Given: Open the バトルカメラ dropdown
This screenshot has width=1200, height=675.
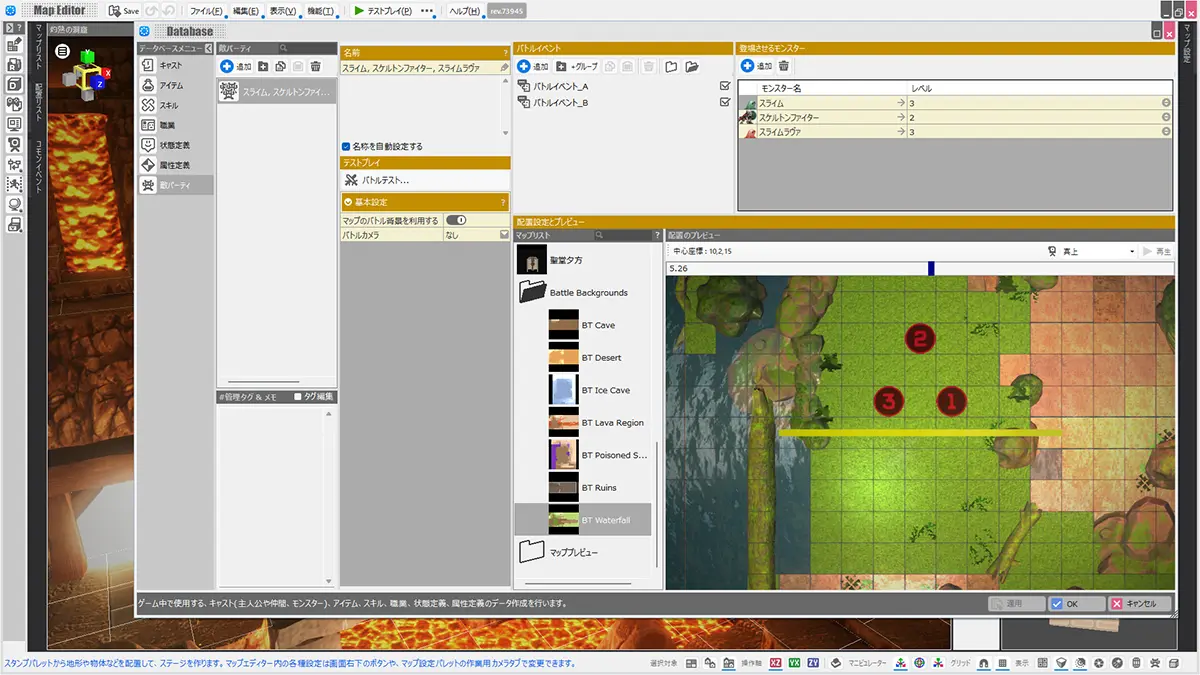Looking at the screenshot, I should coord(504,234).
